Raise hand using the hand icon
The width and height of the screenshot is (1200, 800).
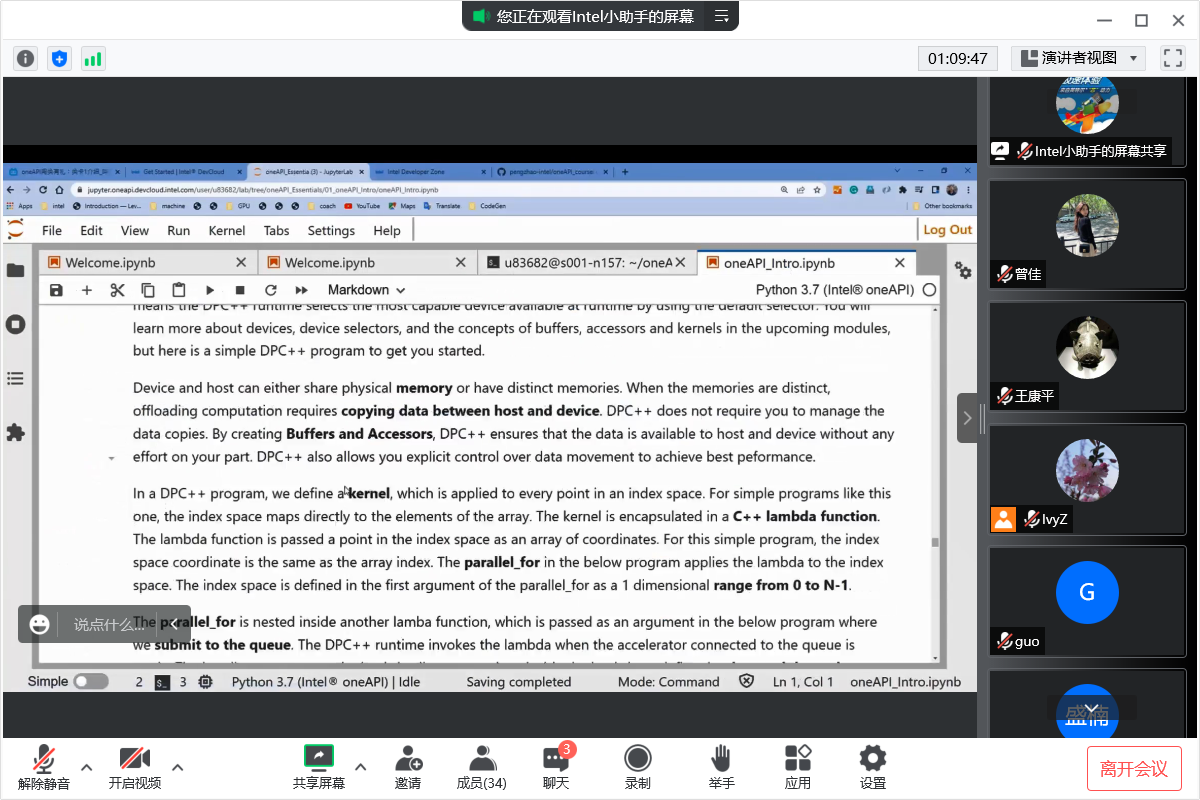point(721,758)
